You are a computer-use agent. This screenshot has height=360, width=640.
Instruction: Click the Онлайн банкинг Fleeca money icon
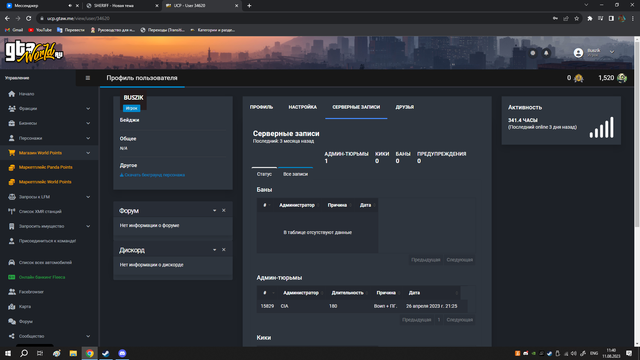[11, 277]
